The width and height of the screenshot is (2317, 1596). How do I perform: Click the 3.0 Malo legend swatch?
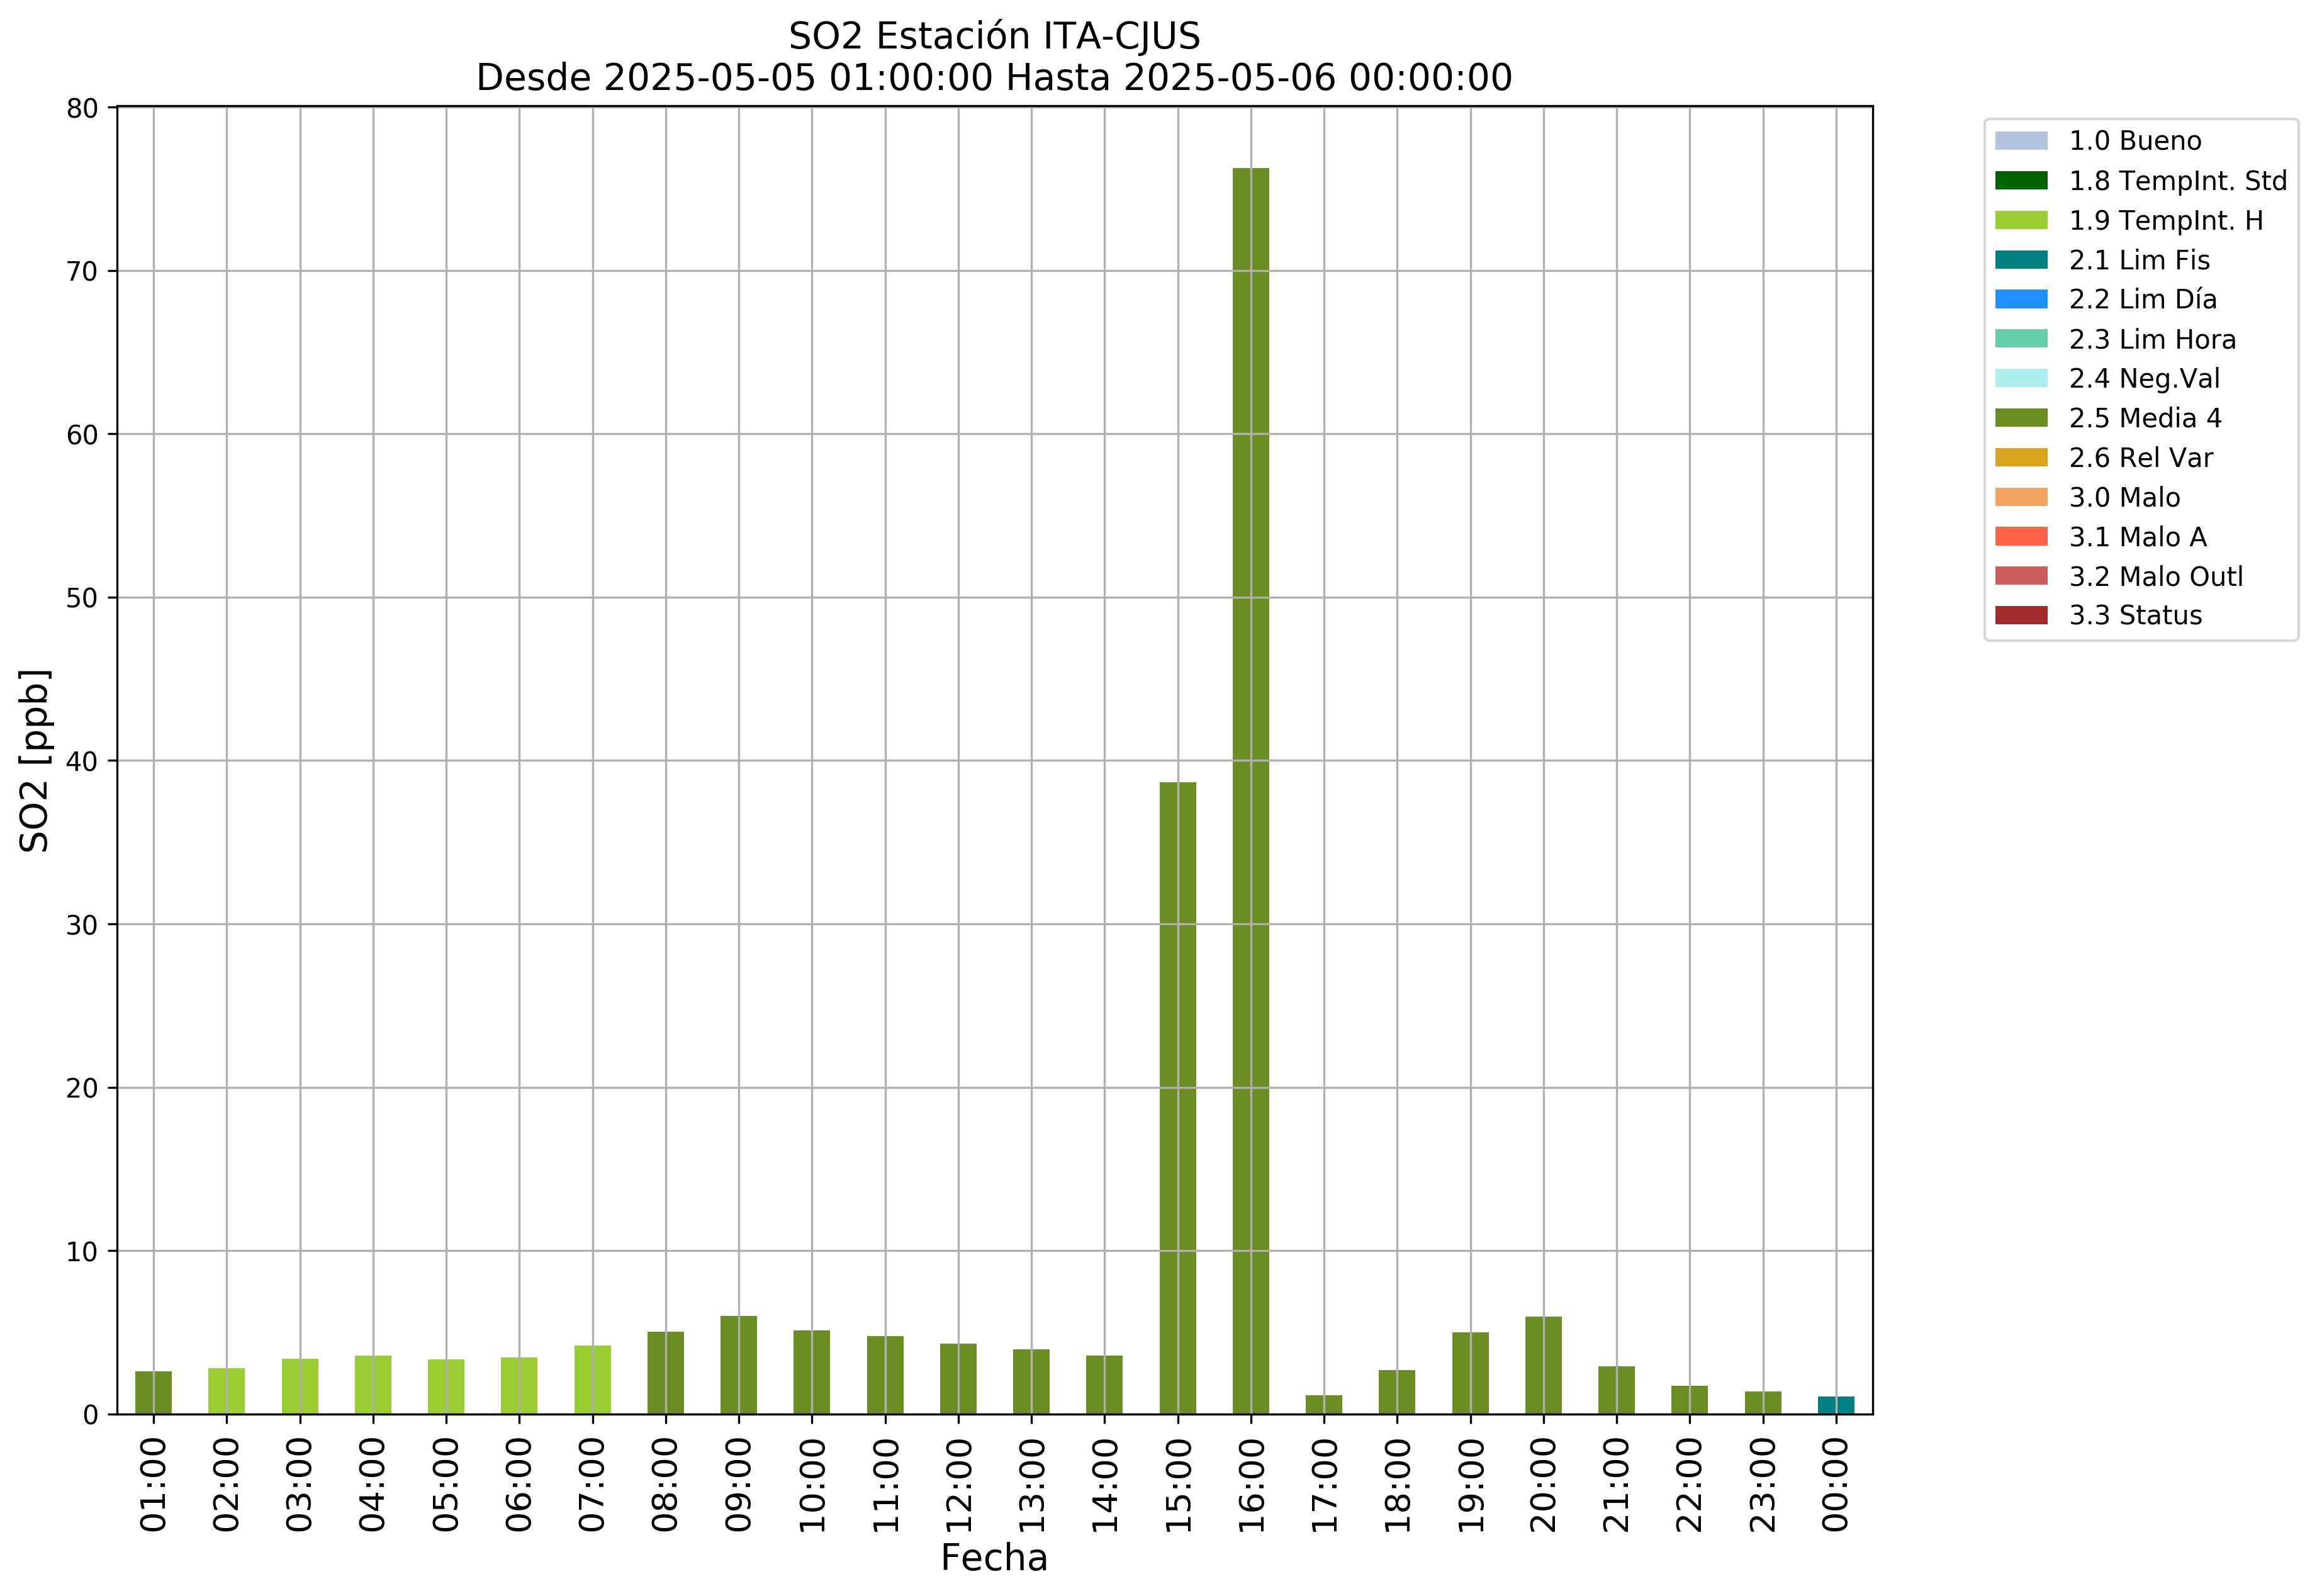[2020, 497]
